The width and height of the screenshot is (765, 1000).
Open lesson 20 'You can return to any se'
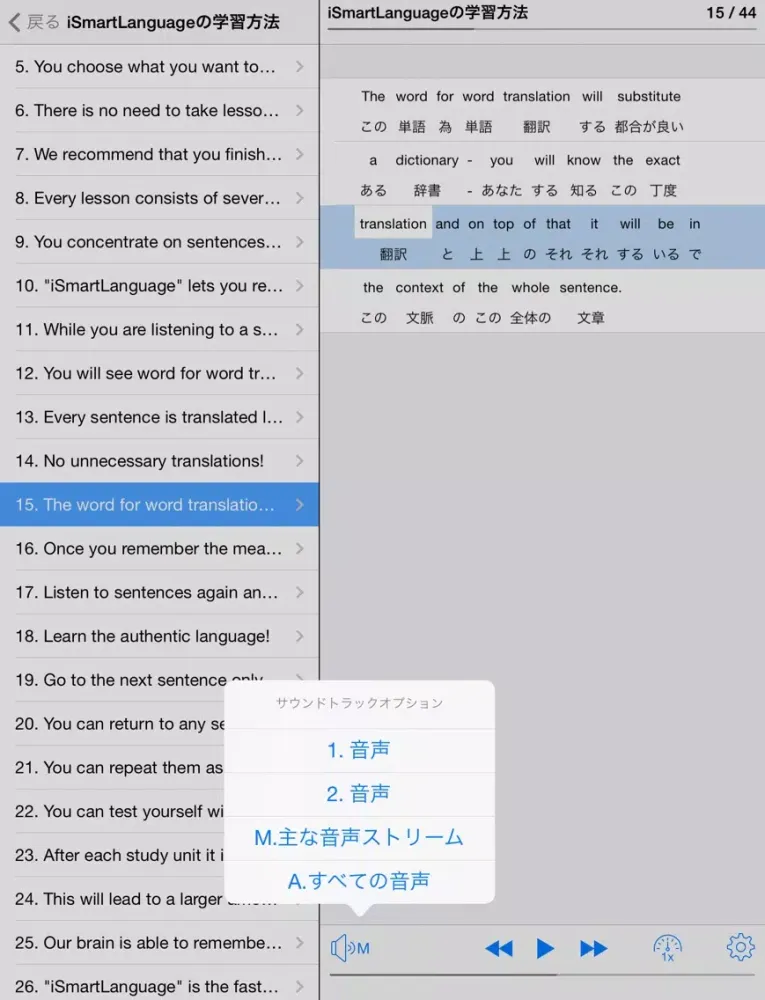coord(112,724)
